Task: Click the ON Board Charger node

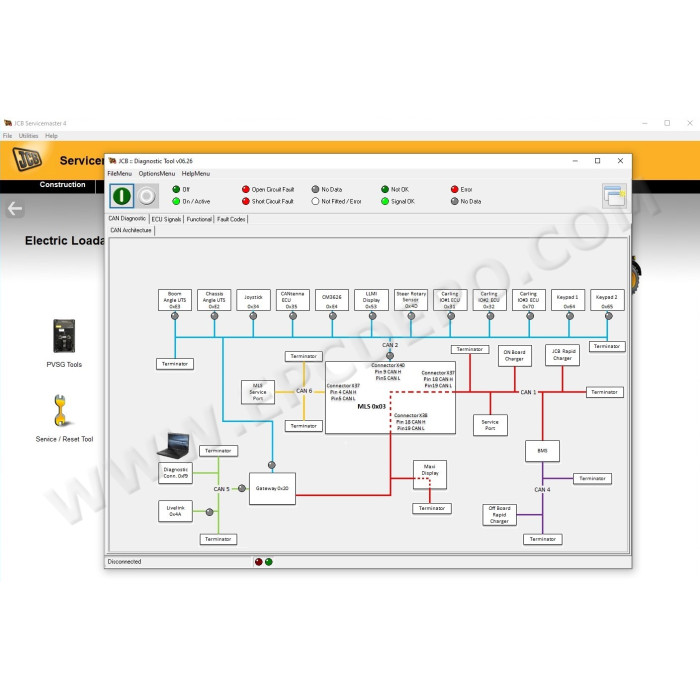Action: (x=515, y=356)
